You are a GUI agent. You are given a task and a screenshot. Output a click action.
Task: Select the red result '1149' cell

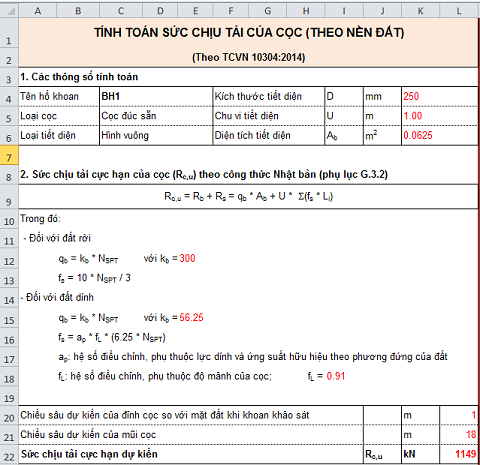(x=459, y=454)
